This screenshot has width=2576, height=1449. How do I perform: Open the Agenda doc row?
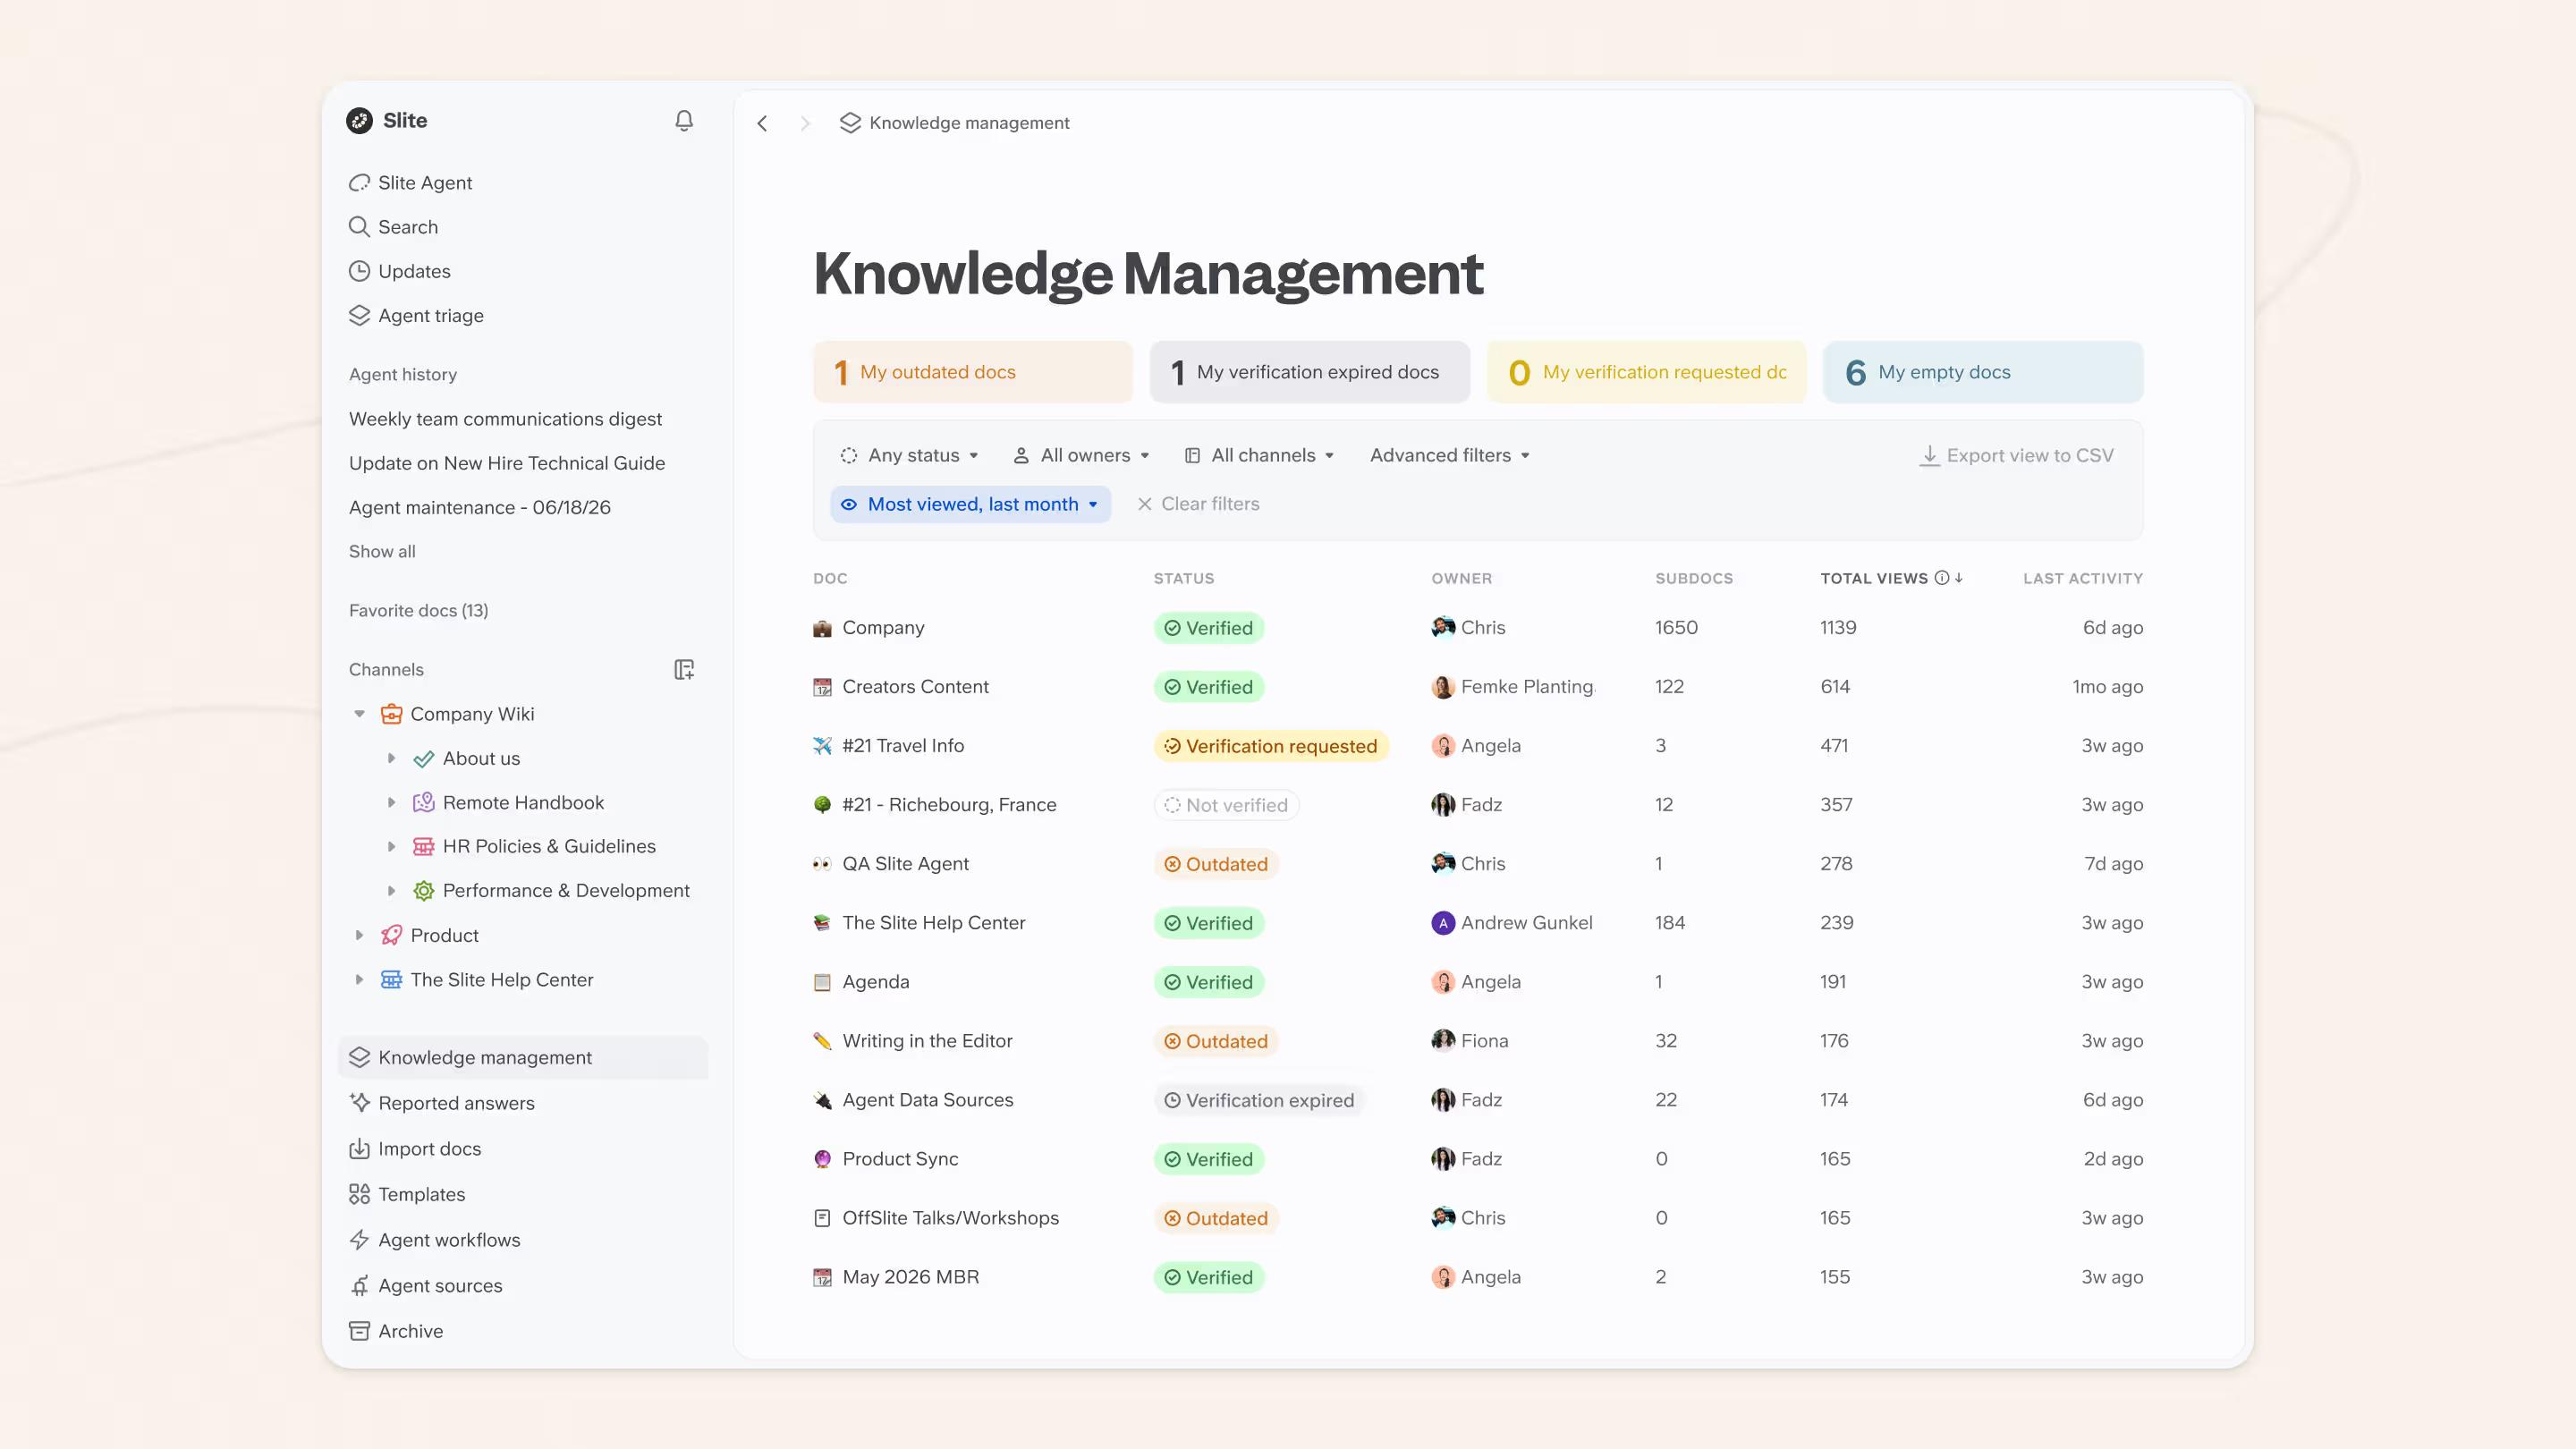(x=1478, y=982)
